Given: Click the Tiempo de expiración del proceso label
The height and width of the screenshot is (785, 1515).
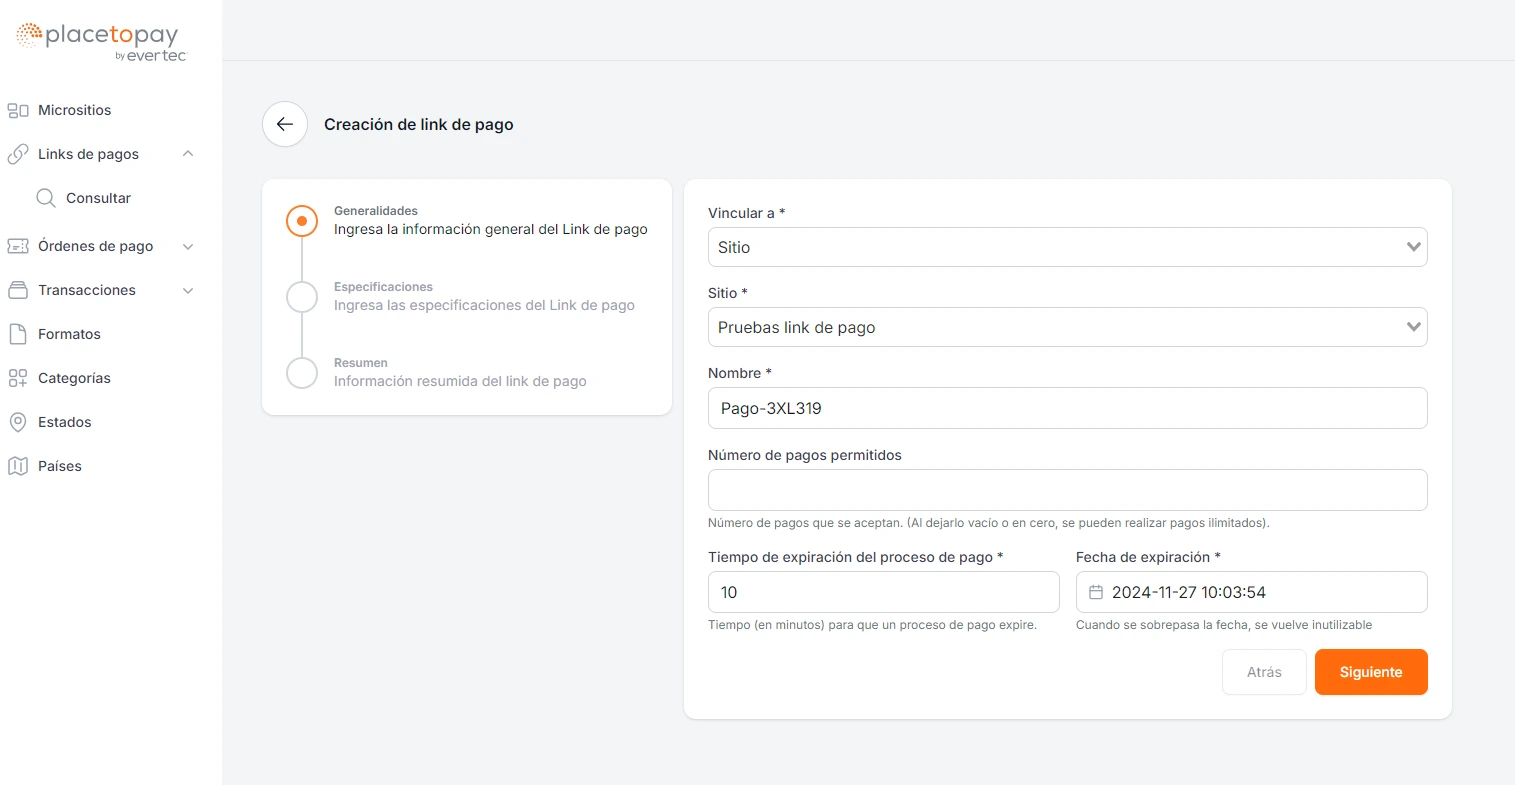Looking at the screenshot, I should (855, 557).
